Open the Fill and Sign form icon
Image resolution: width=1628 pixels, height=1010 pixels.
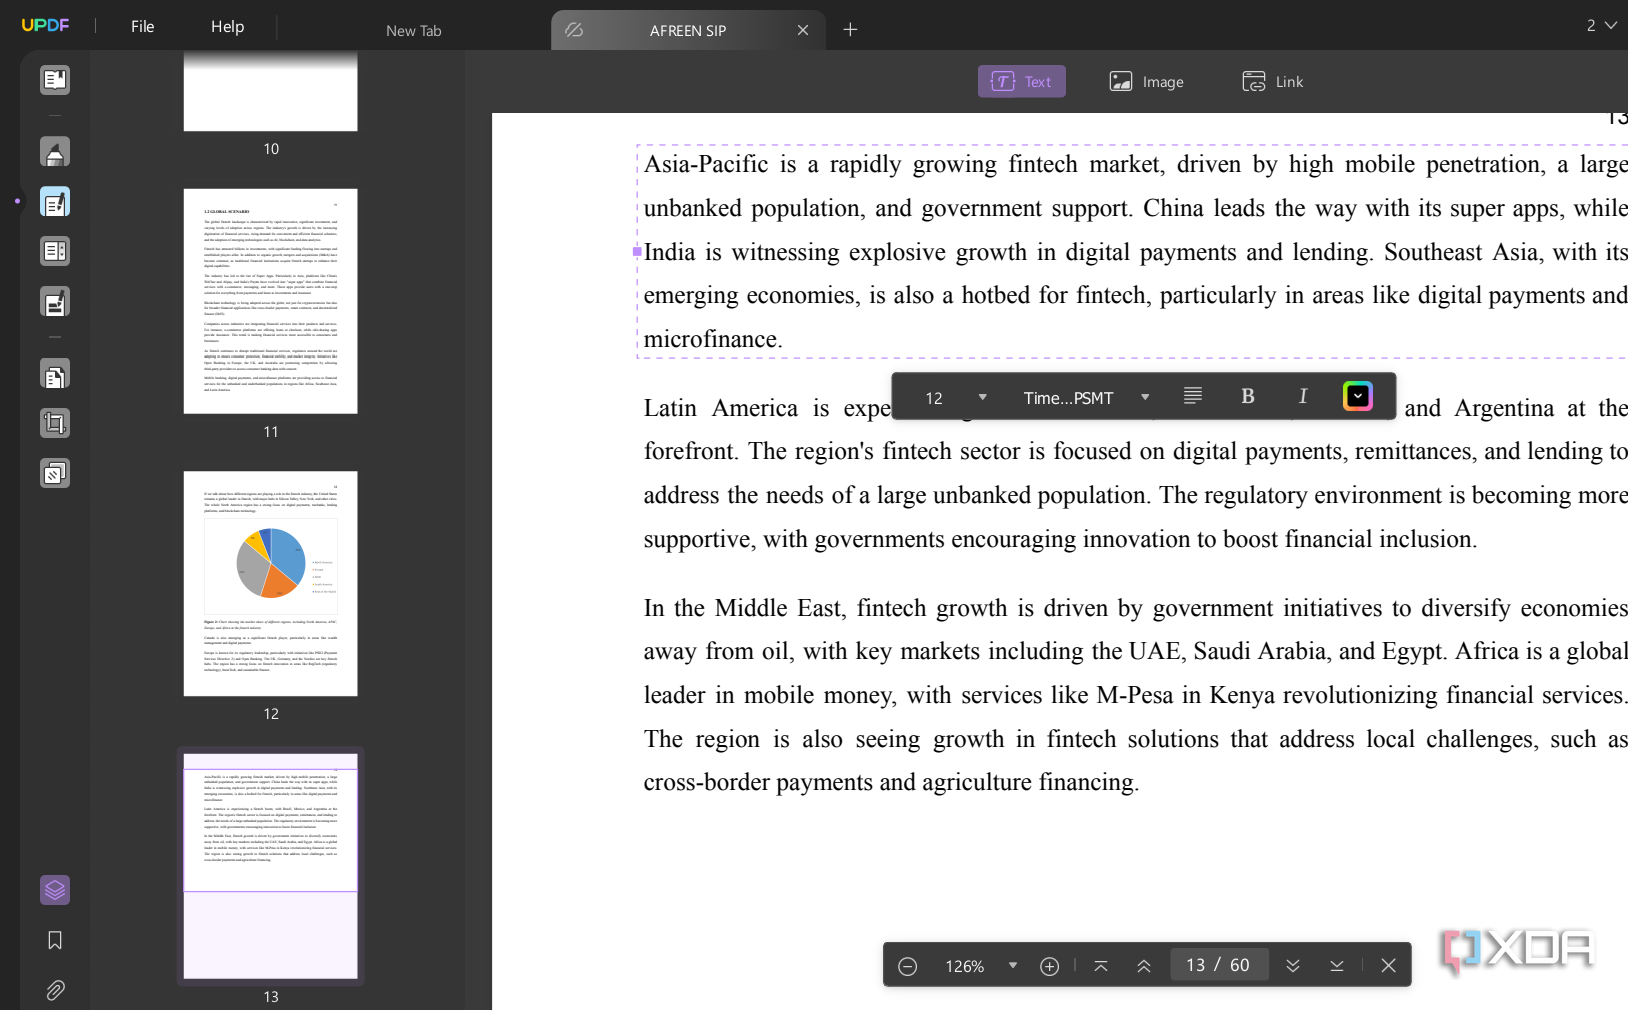tap(55, 301)
